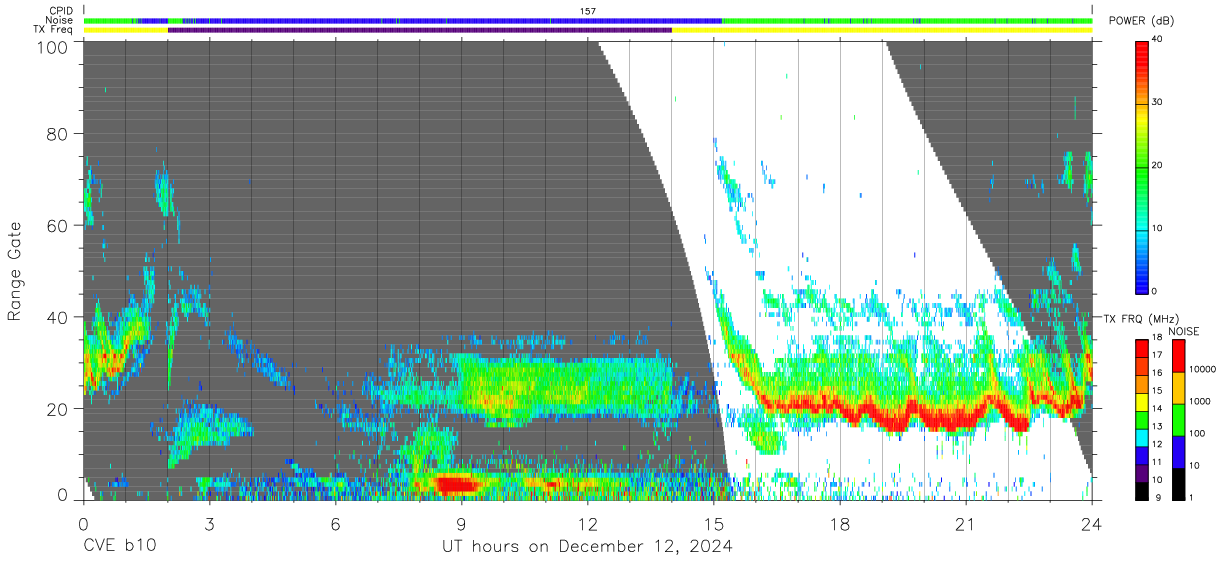Click the 1 label on NOISE scale
This screenshot has width=1228, height=567.
click(1193, 497)
